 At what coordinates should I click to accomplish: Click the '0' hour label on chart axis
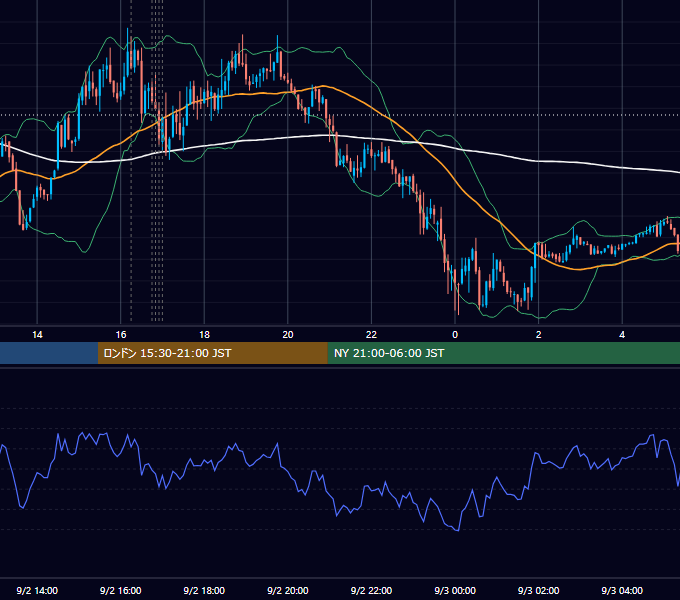455,335
